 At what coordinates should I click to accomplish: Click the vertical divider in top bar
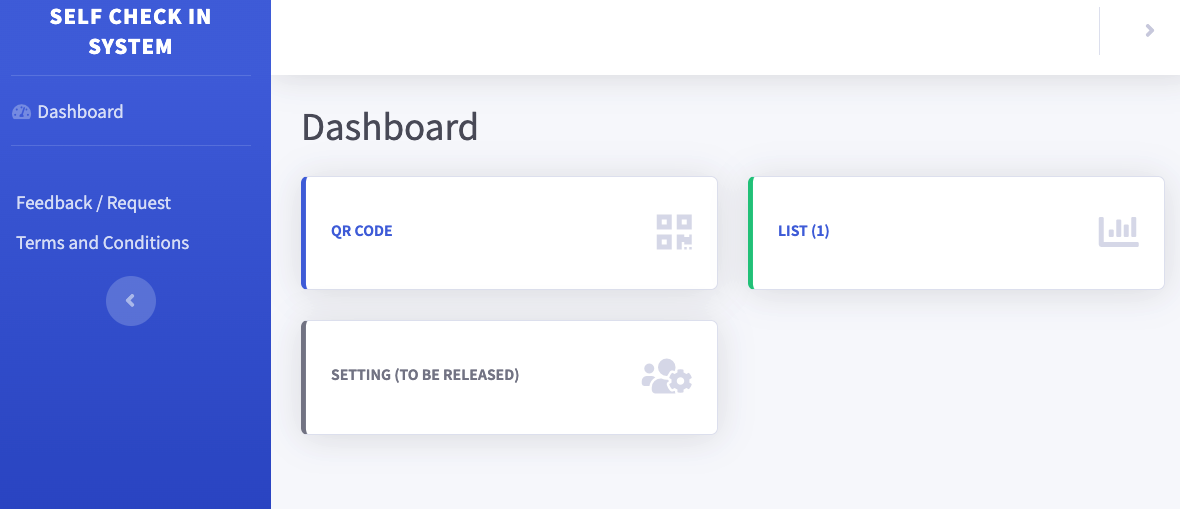[1099, 31]
